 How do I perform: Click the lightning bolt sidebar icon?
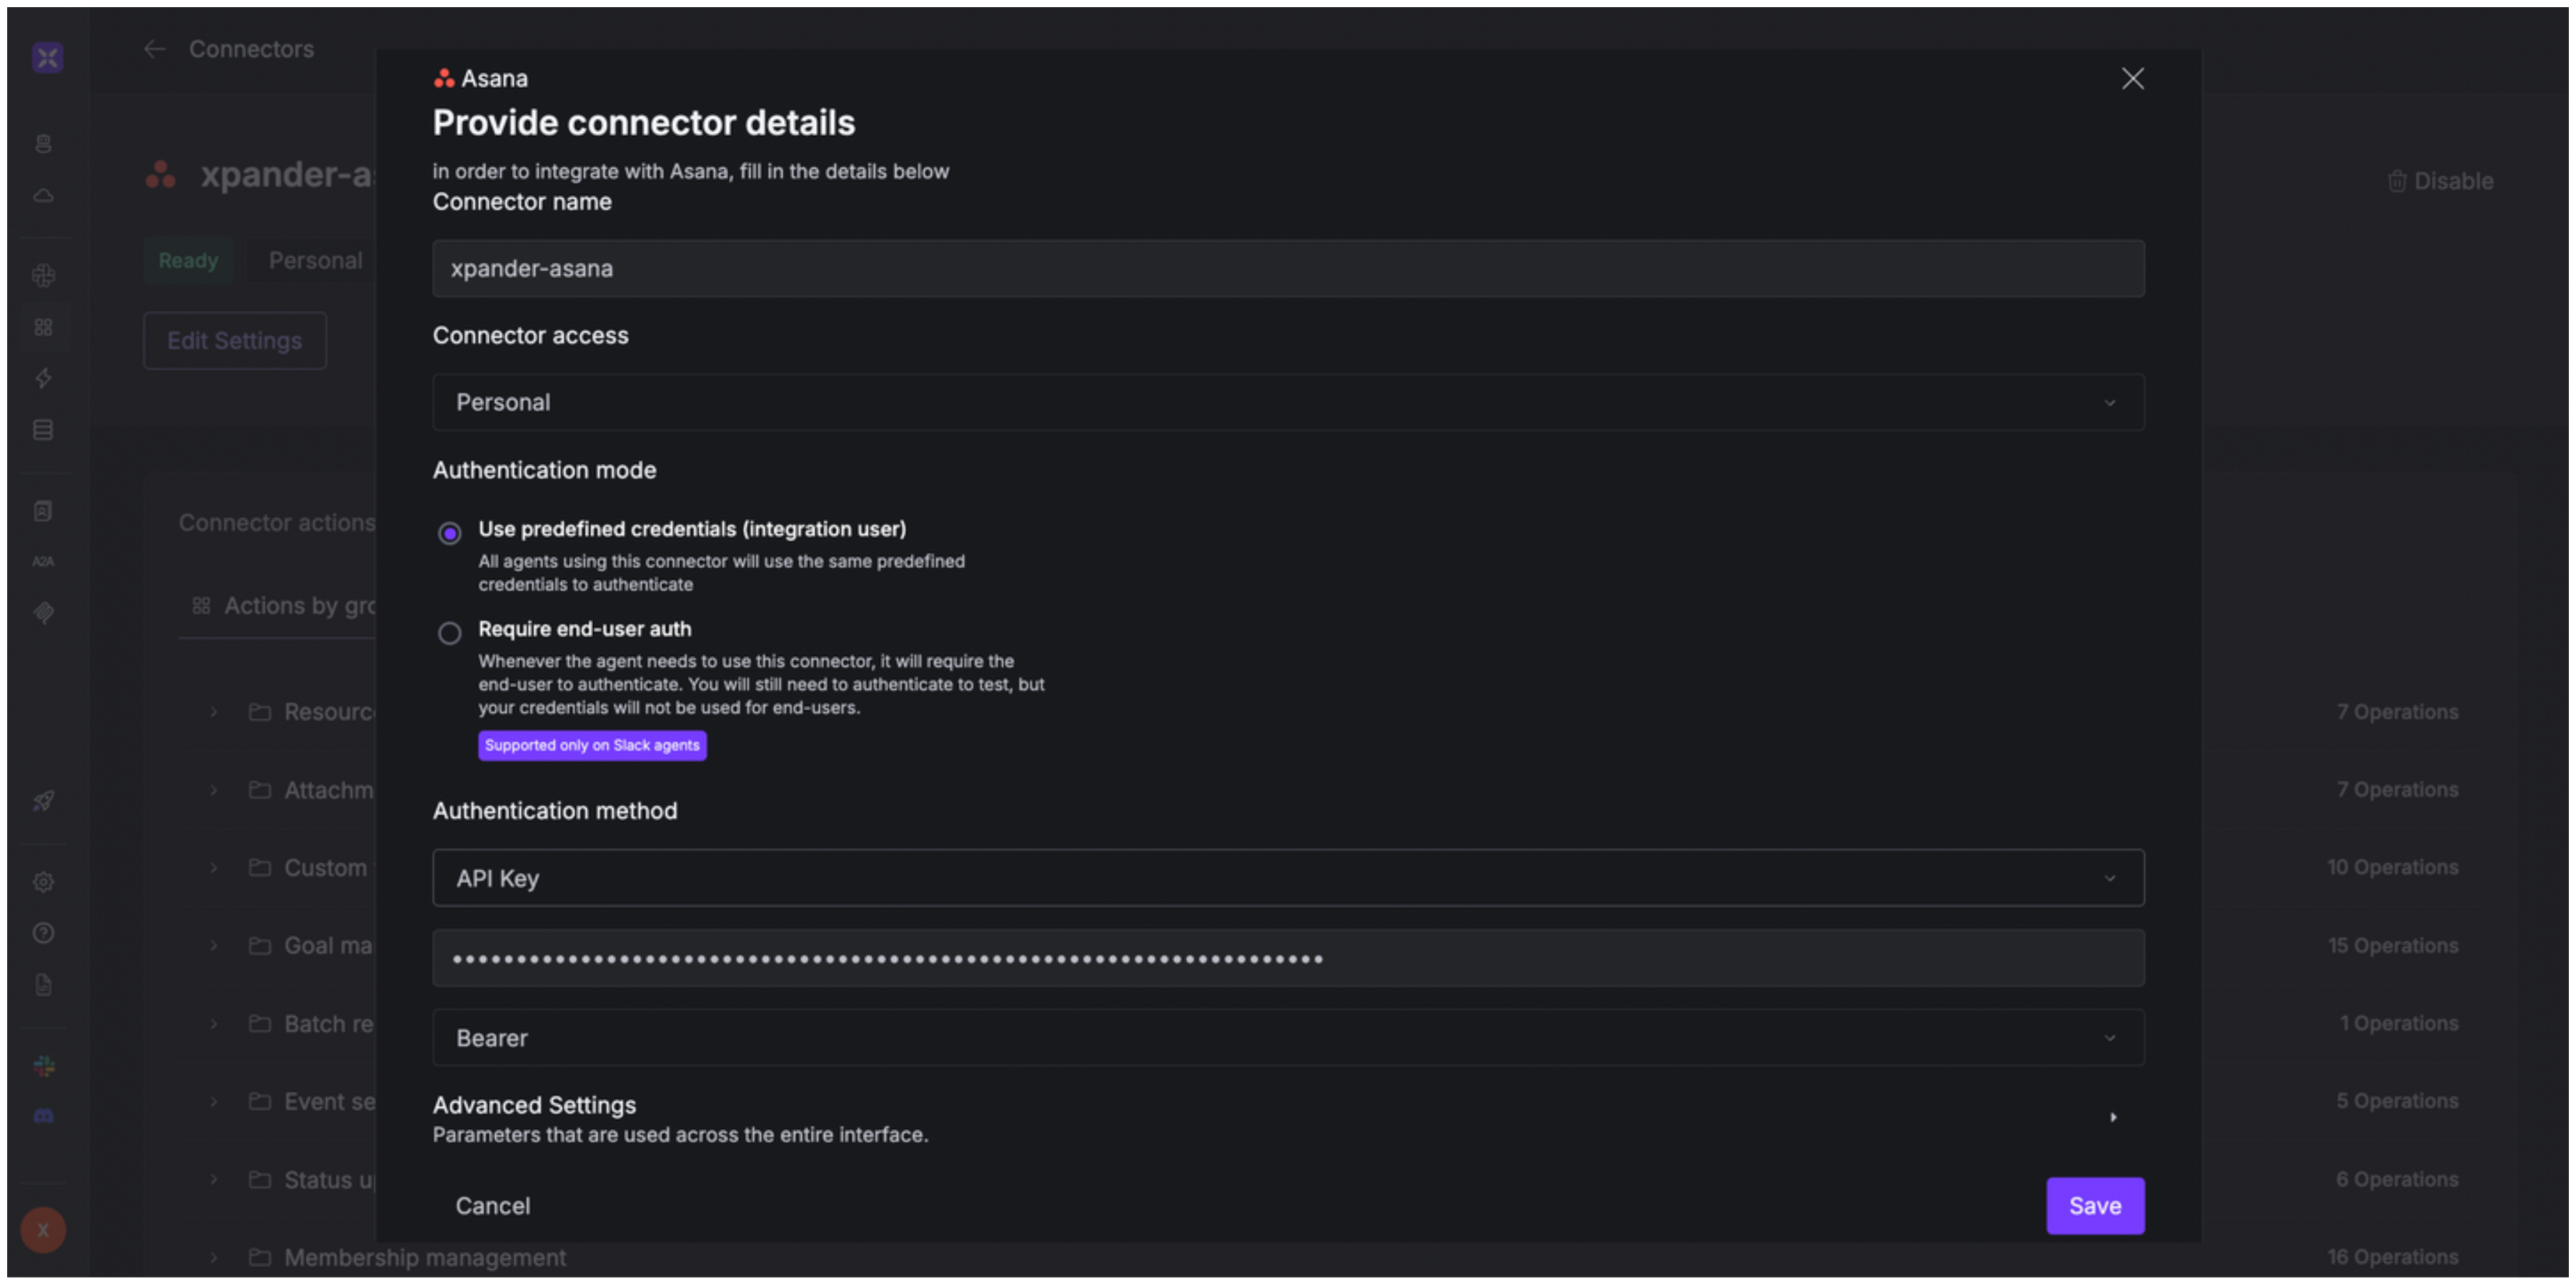[x=44, y=378]
